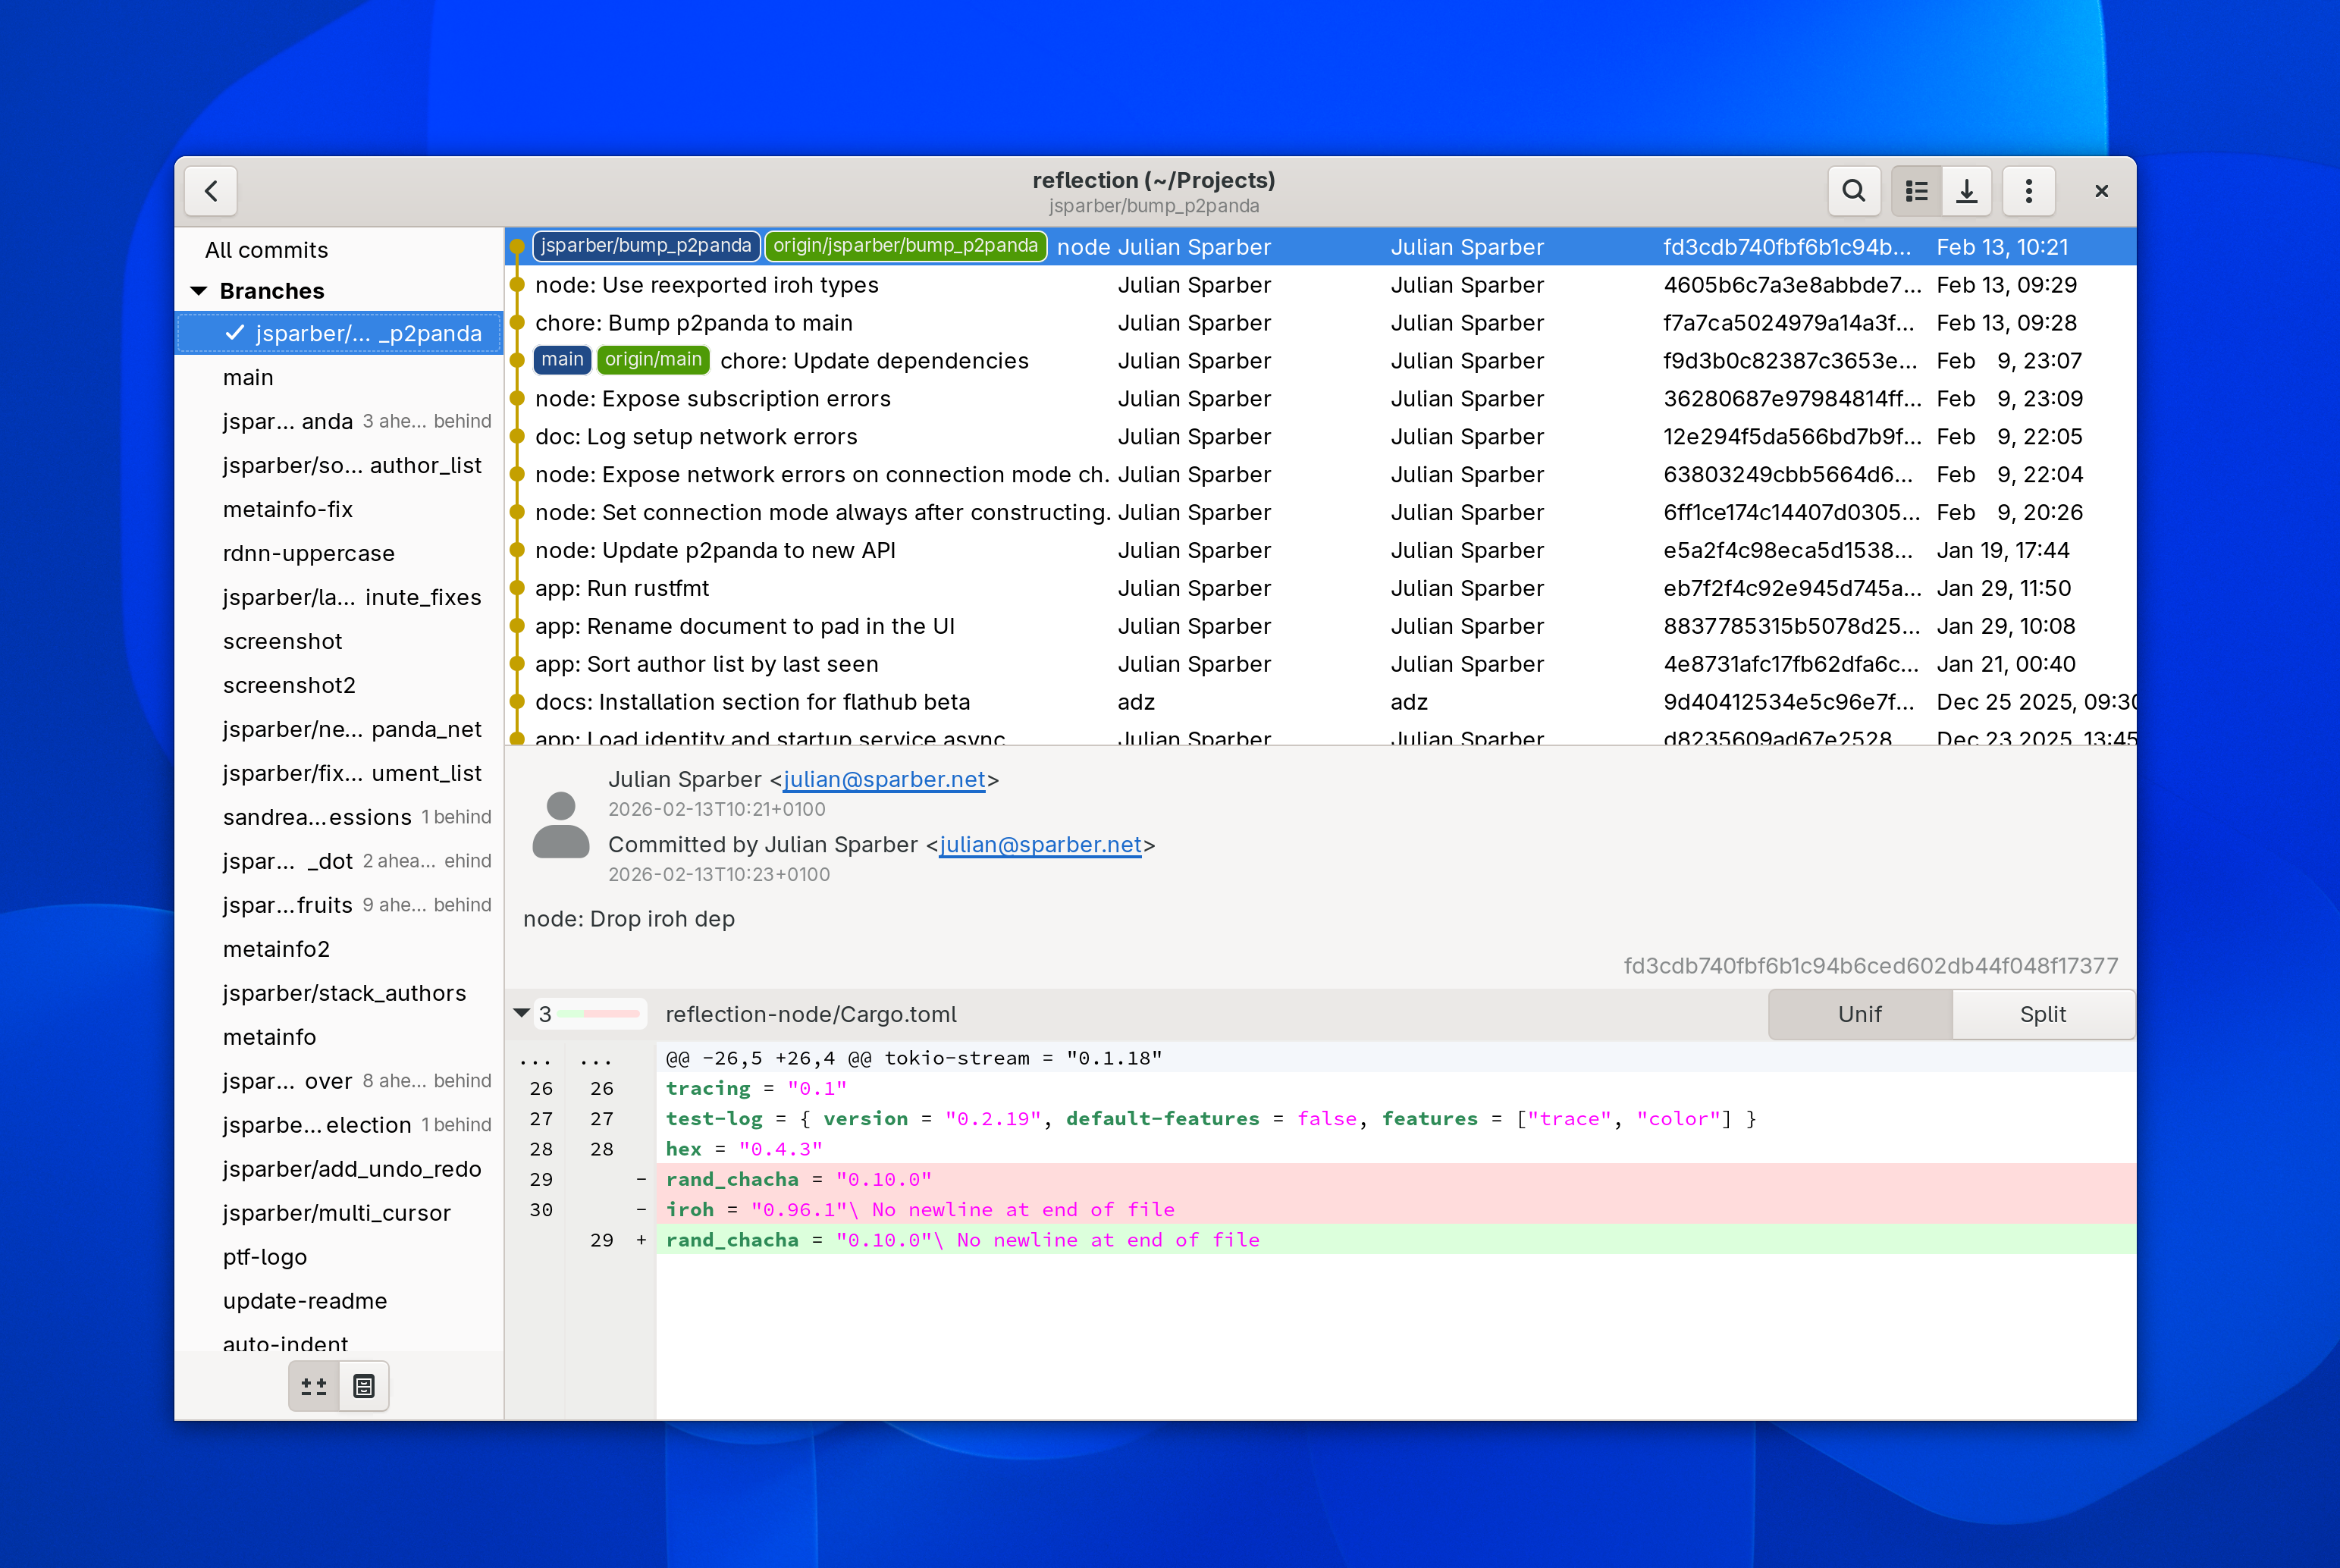Click the full commit hash fd3cdb740fbf6b1c94b6ced602db44f048f17377
The width and height of the screenshot is (2340, 1568).
1870,966
